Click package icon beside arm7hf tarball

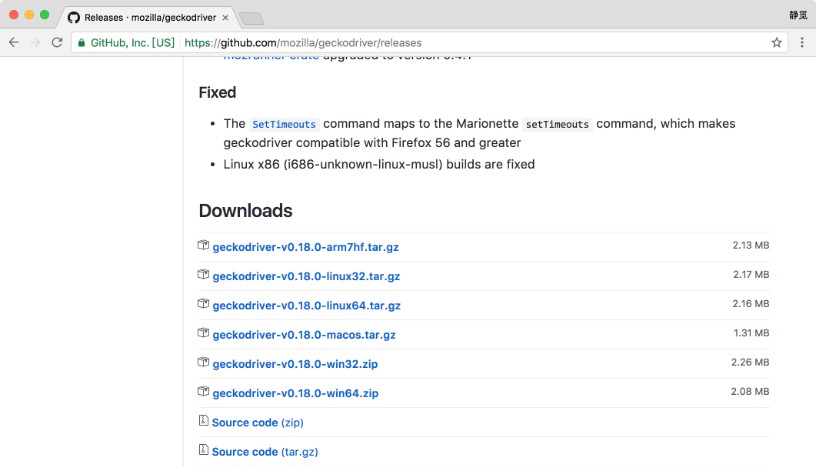click(x=203, y=245)
